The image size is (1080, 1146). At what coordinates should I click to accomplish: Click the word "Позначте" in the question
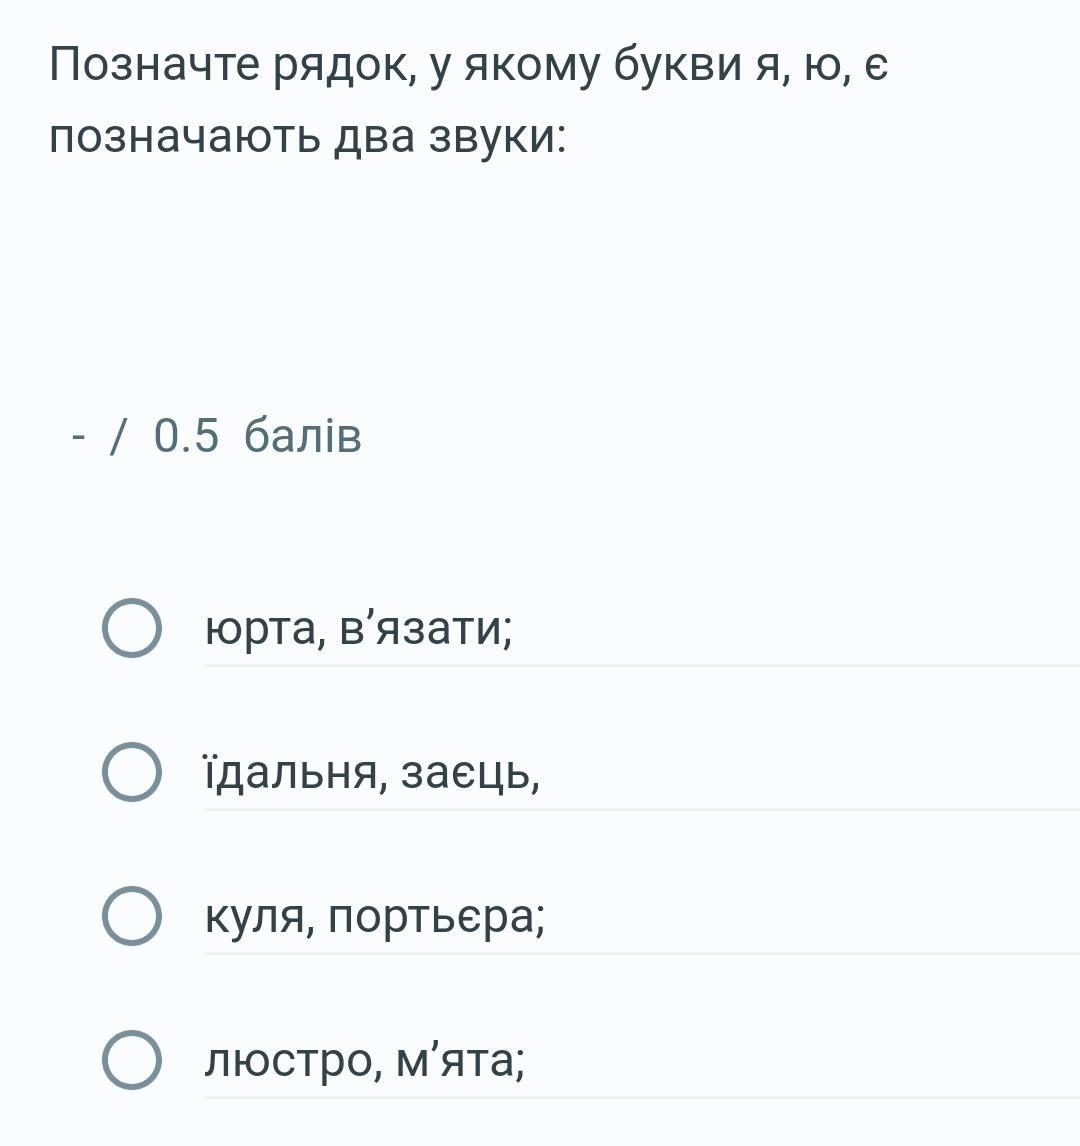point(155,67)
